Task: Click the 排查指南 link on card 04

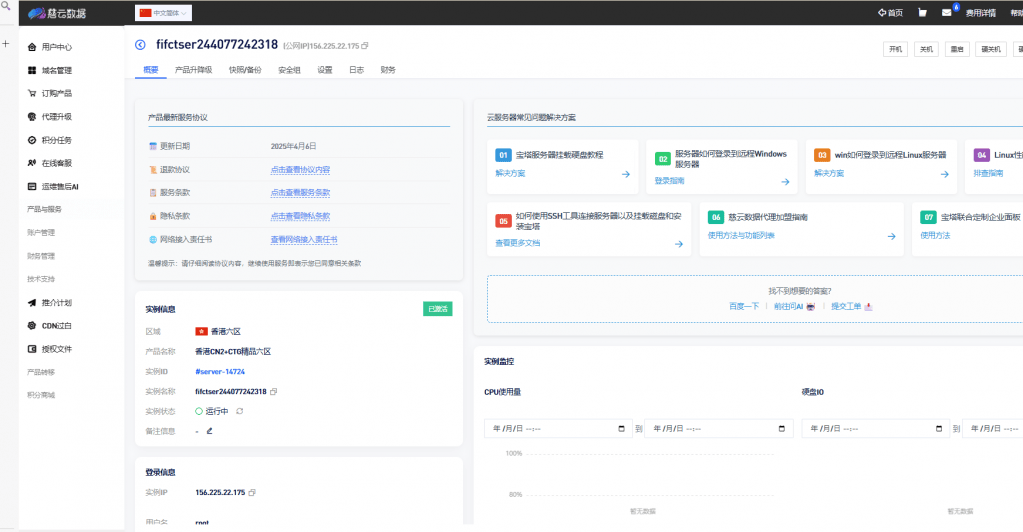Action: click(988, 174)
